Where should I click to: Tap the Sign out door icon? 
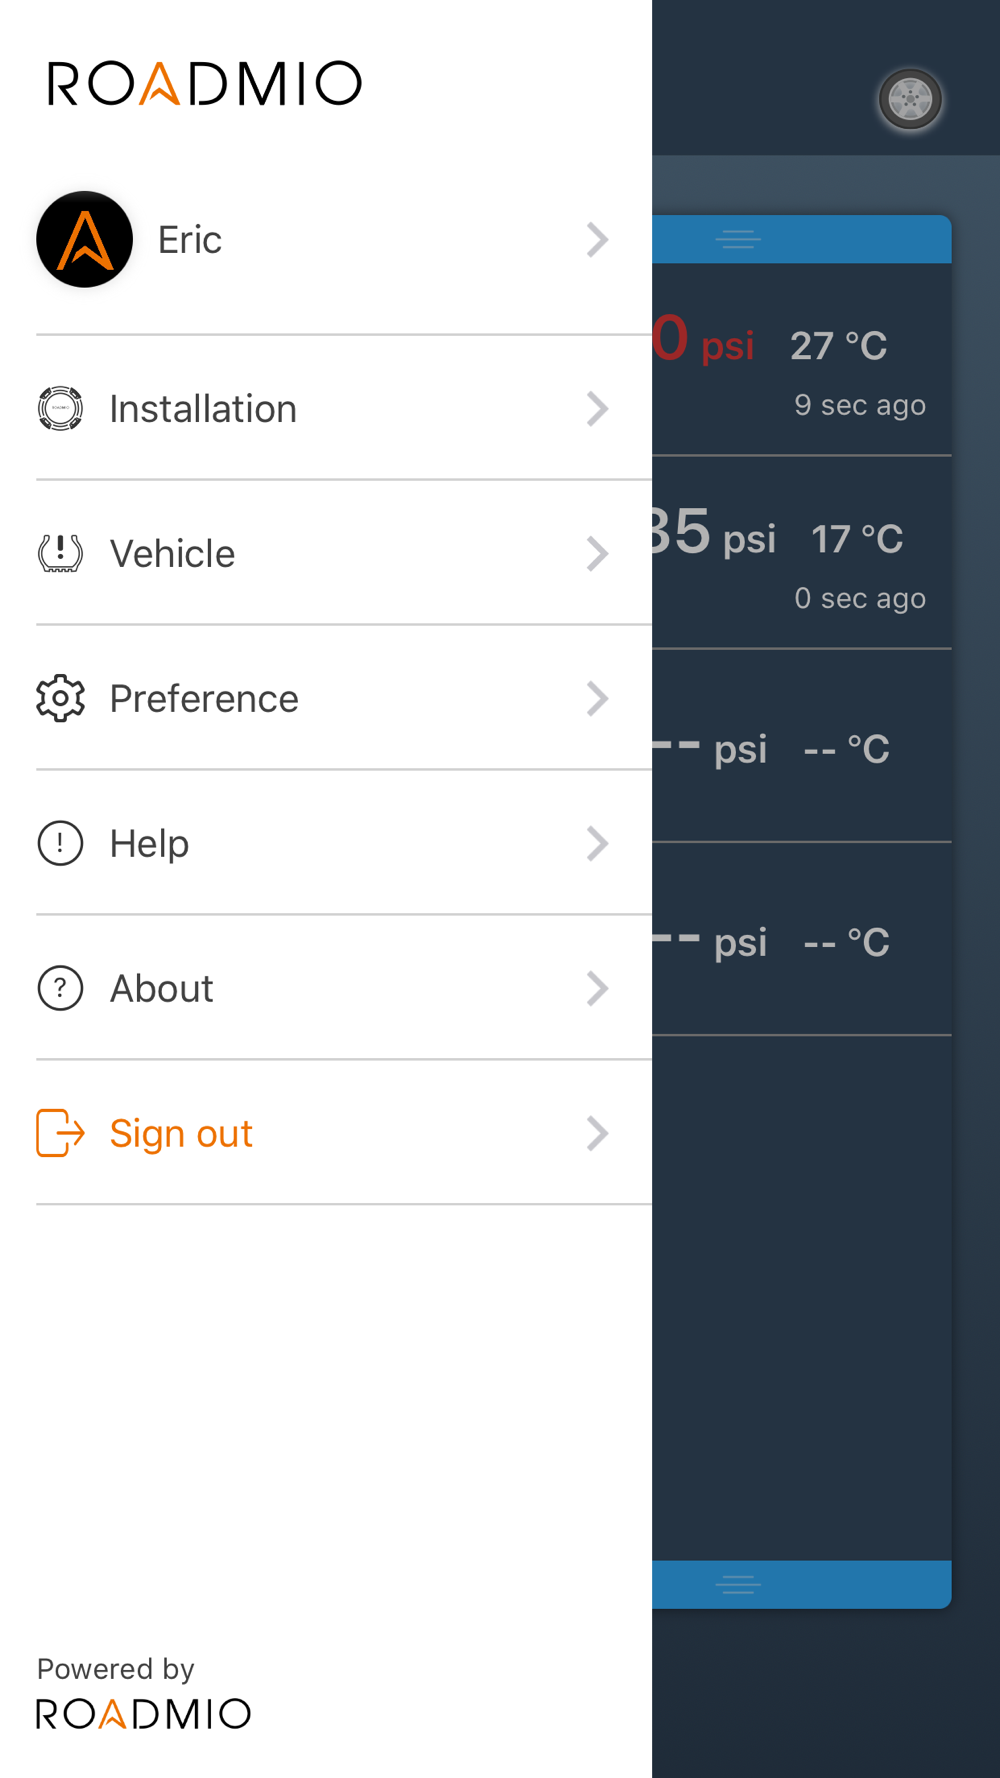click(x=60, y=1133)
